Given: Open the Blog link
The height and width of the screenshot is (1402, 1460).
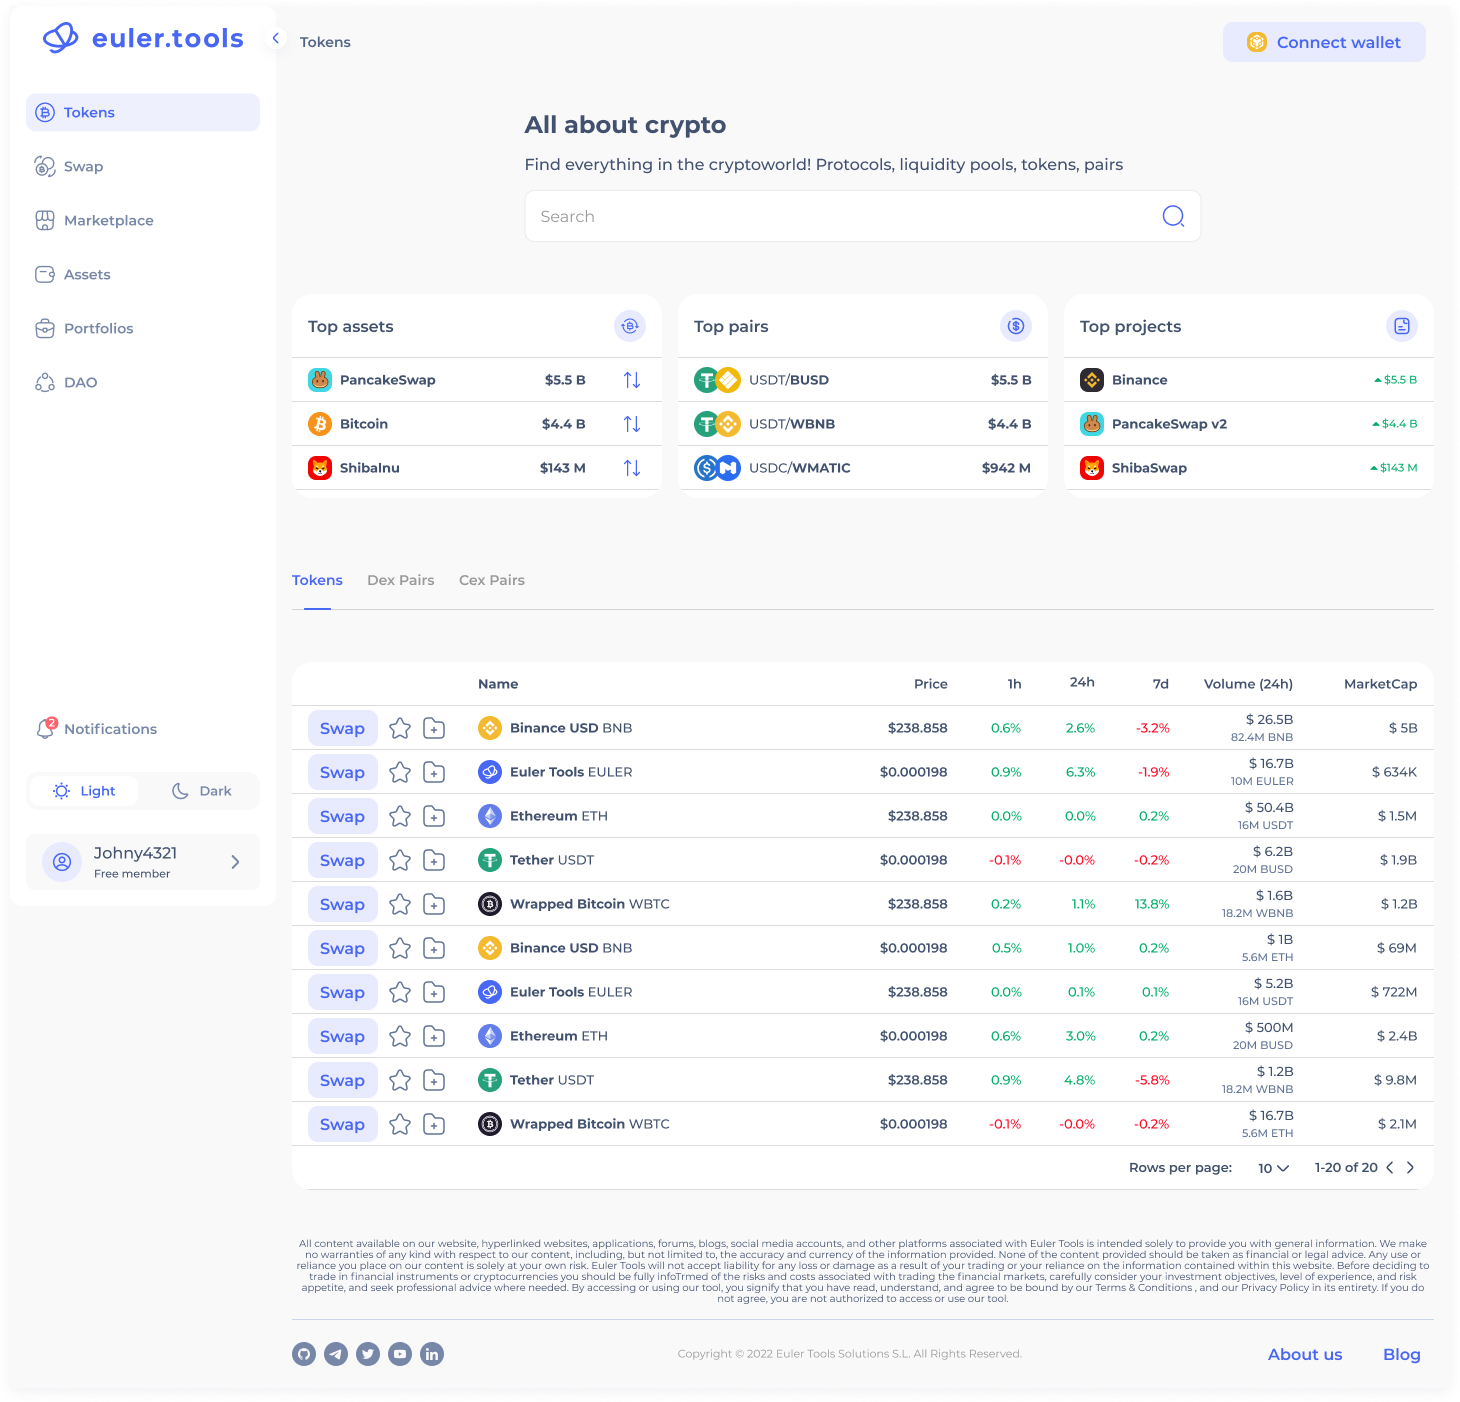Looking at the screenshot, I should (x=1401, y=1354).
